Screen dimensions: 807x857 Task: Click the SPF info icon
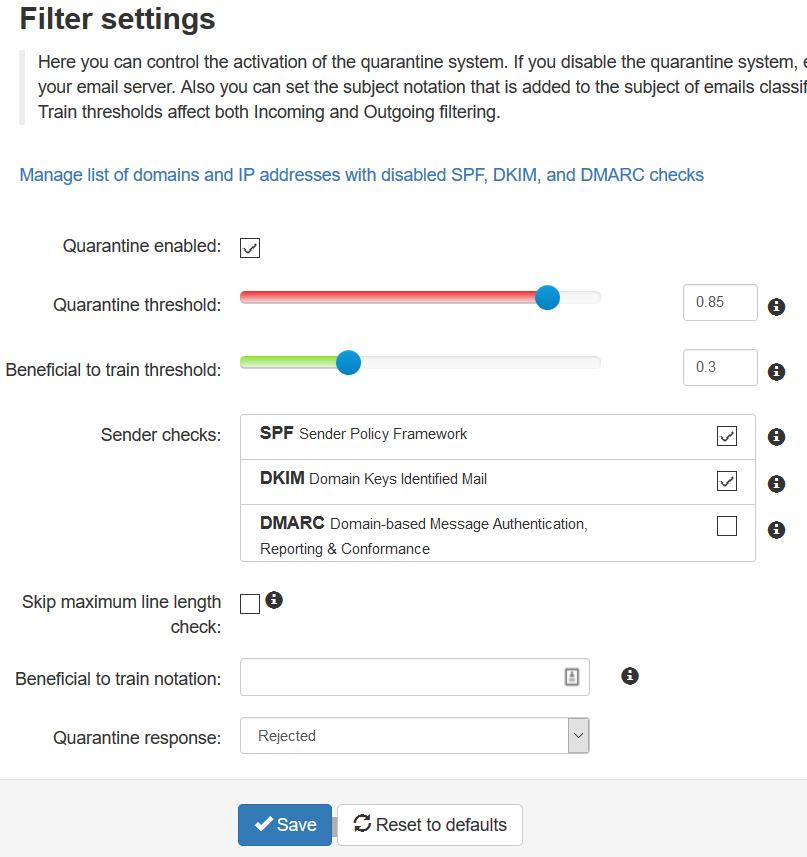point(776,437)
